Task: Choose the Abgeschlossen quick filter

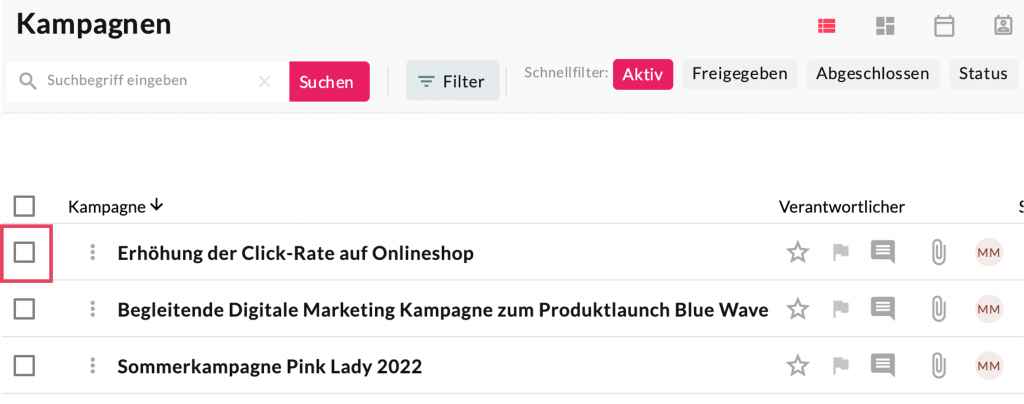Action: (873, 74)
